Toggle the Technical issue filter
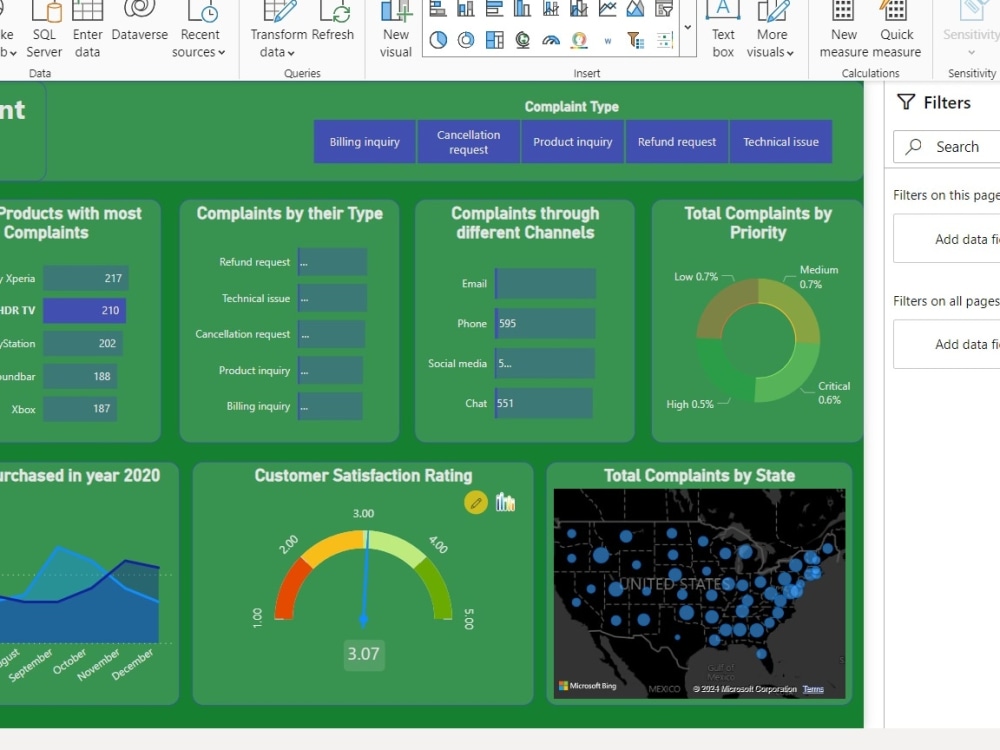The height and width of the screenshot is (750, 1000). click(781, 141)
